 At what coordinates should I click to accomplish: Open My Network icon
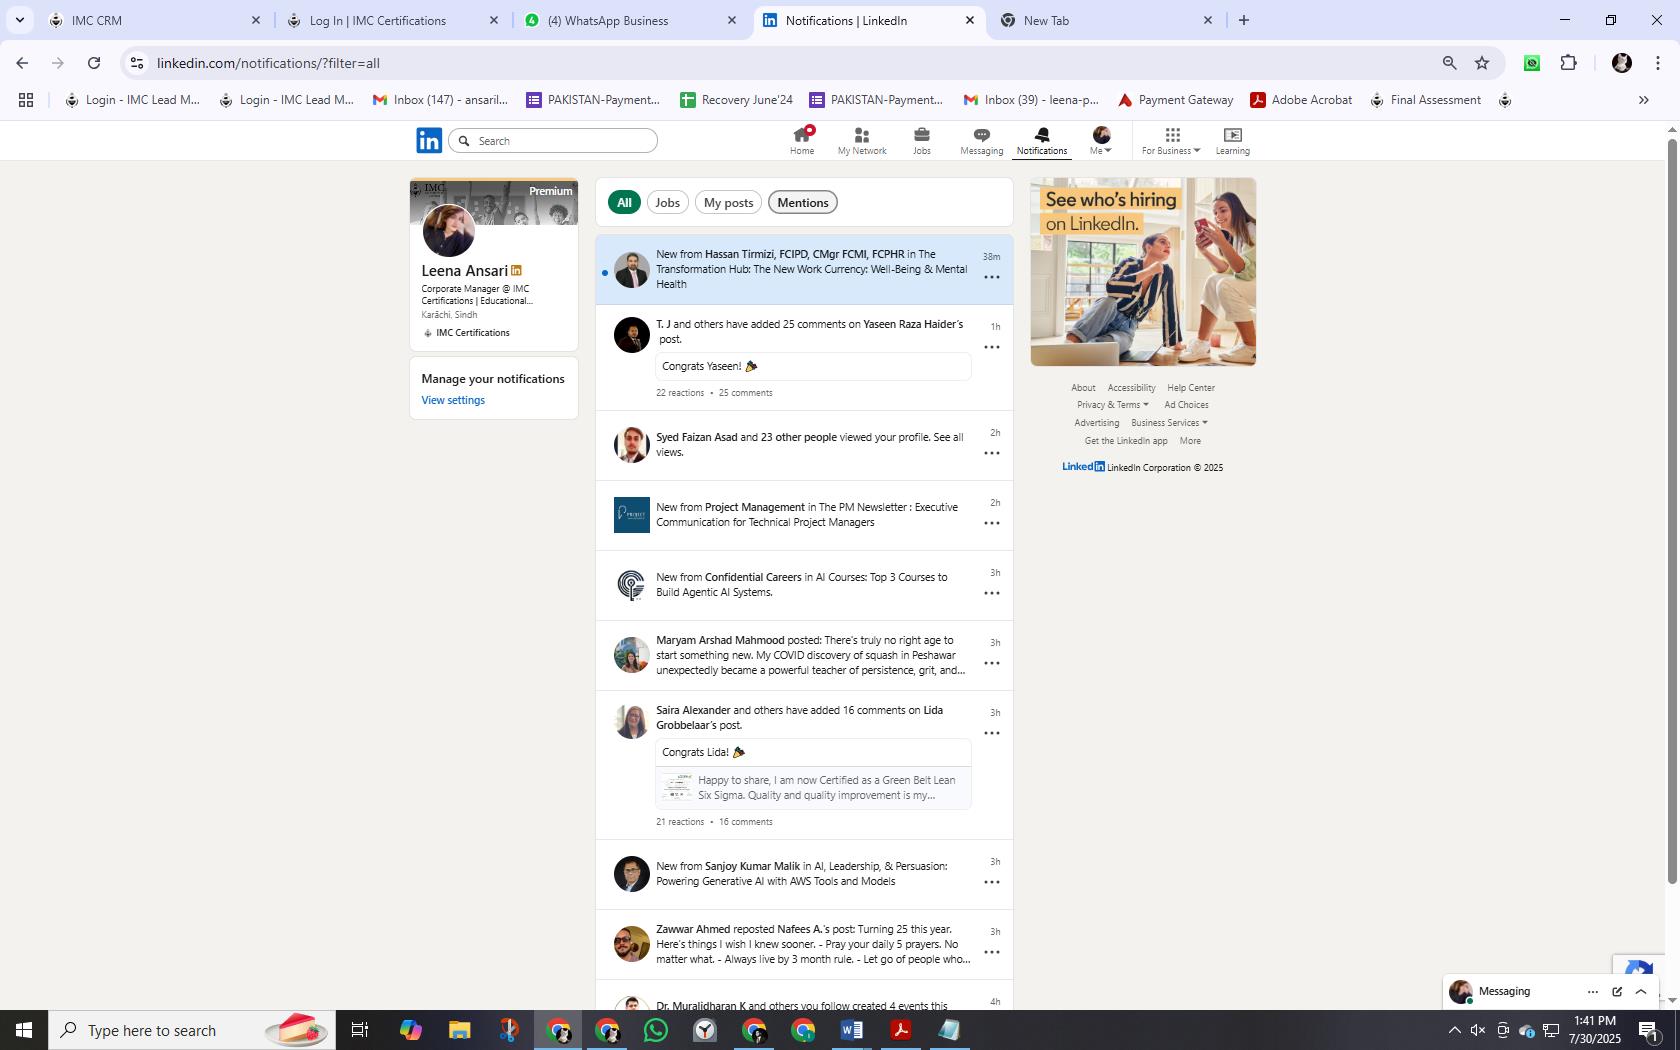[862, 141]
